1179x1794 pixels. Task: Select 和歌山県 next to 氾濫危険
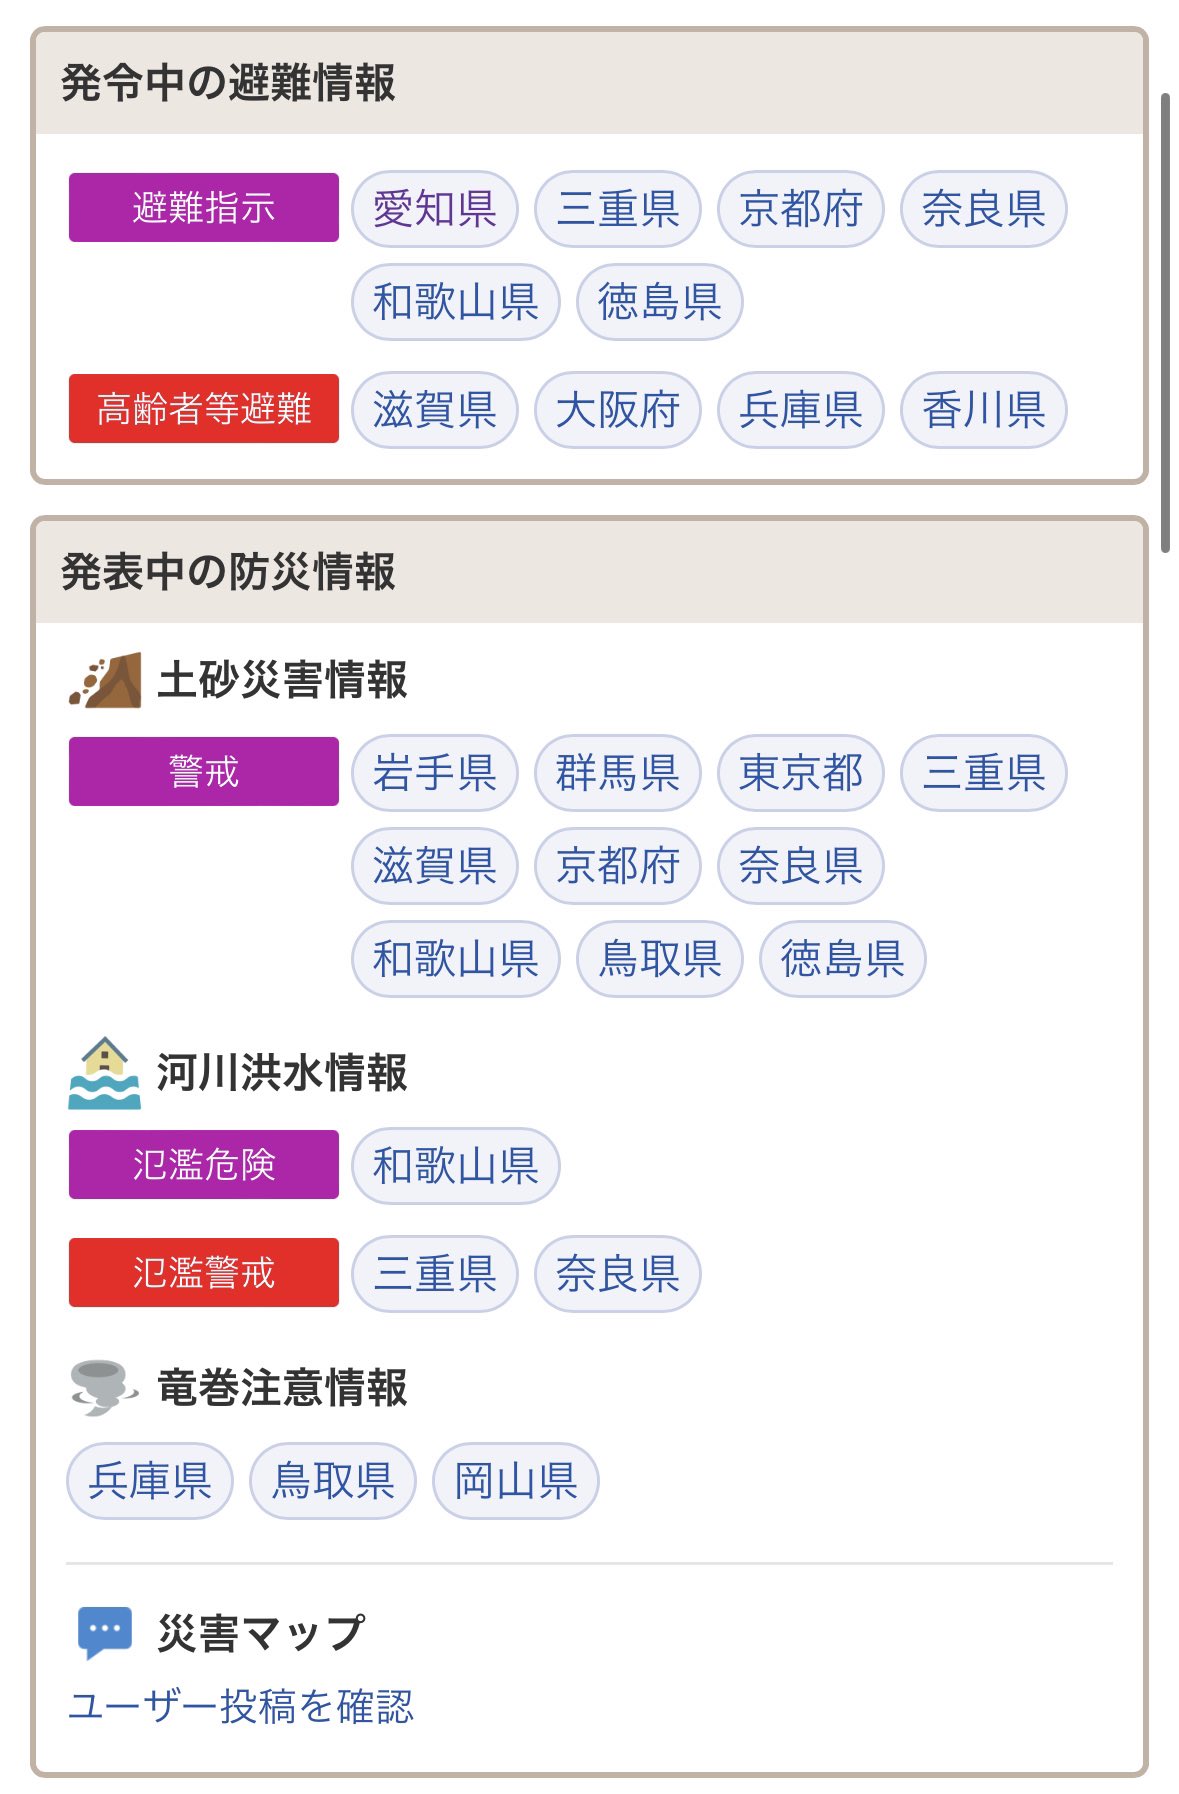(456, 1166)
